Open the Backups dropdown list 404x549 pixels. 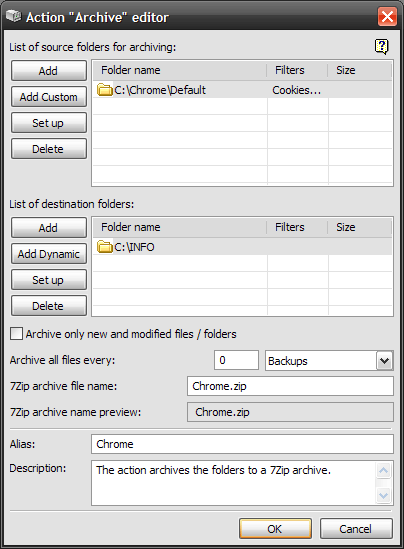coord(385,360)
